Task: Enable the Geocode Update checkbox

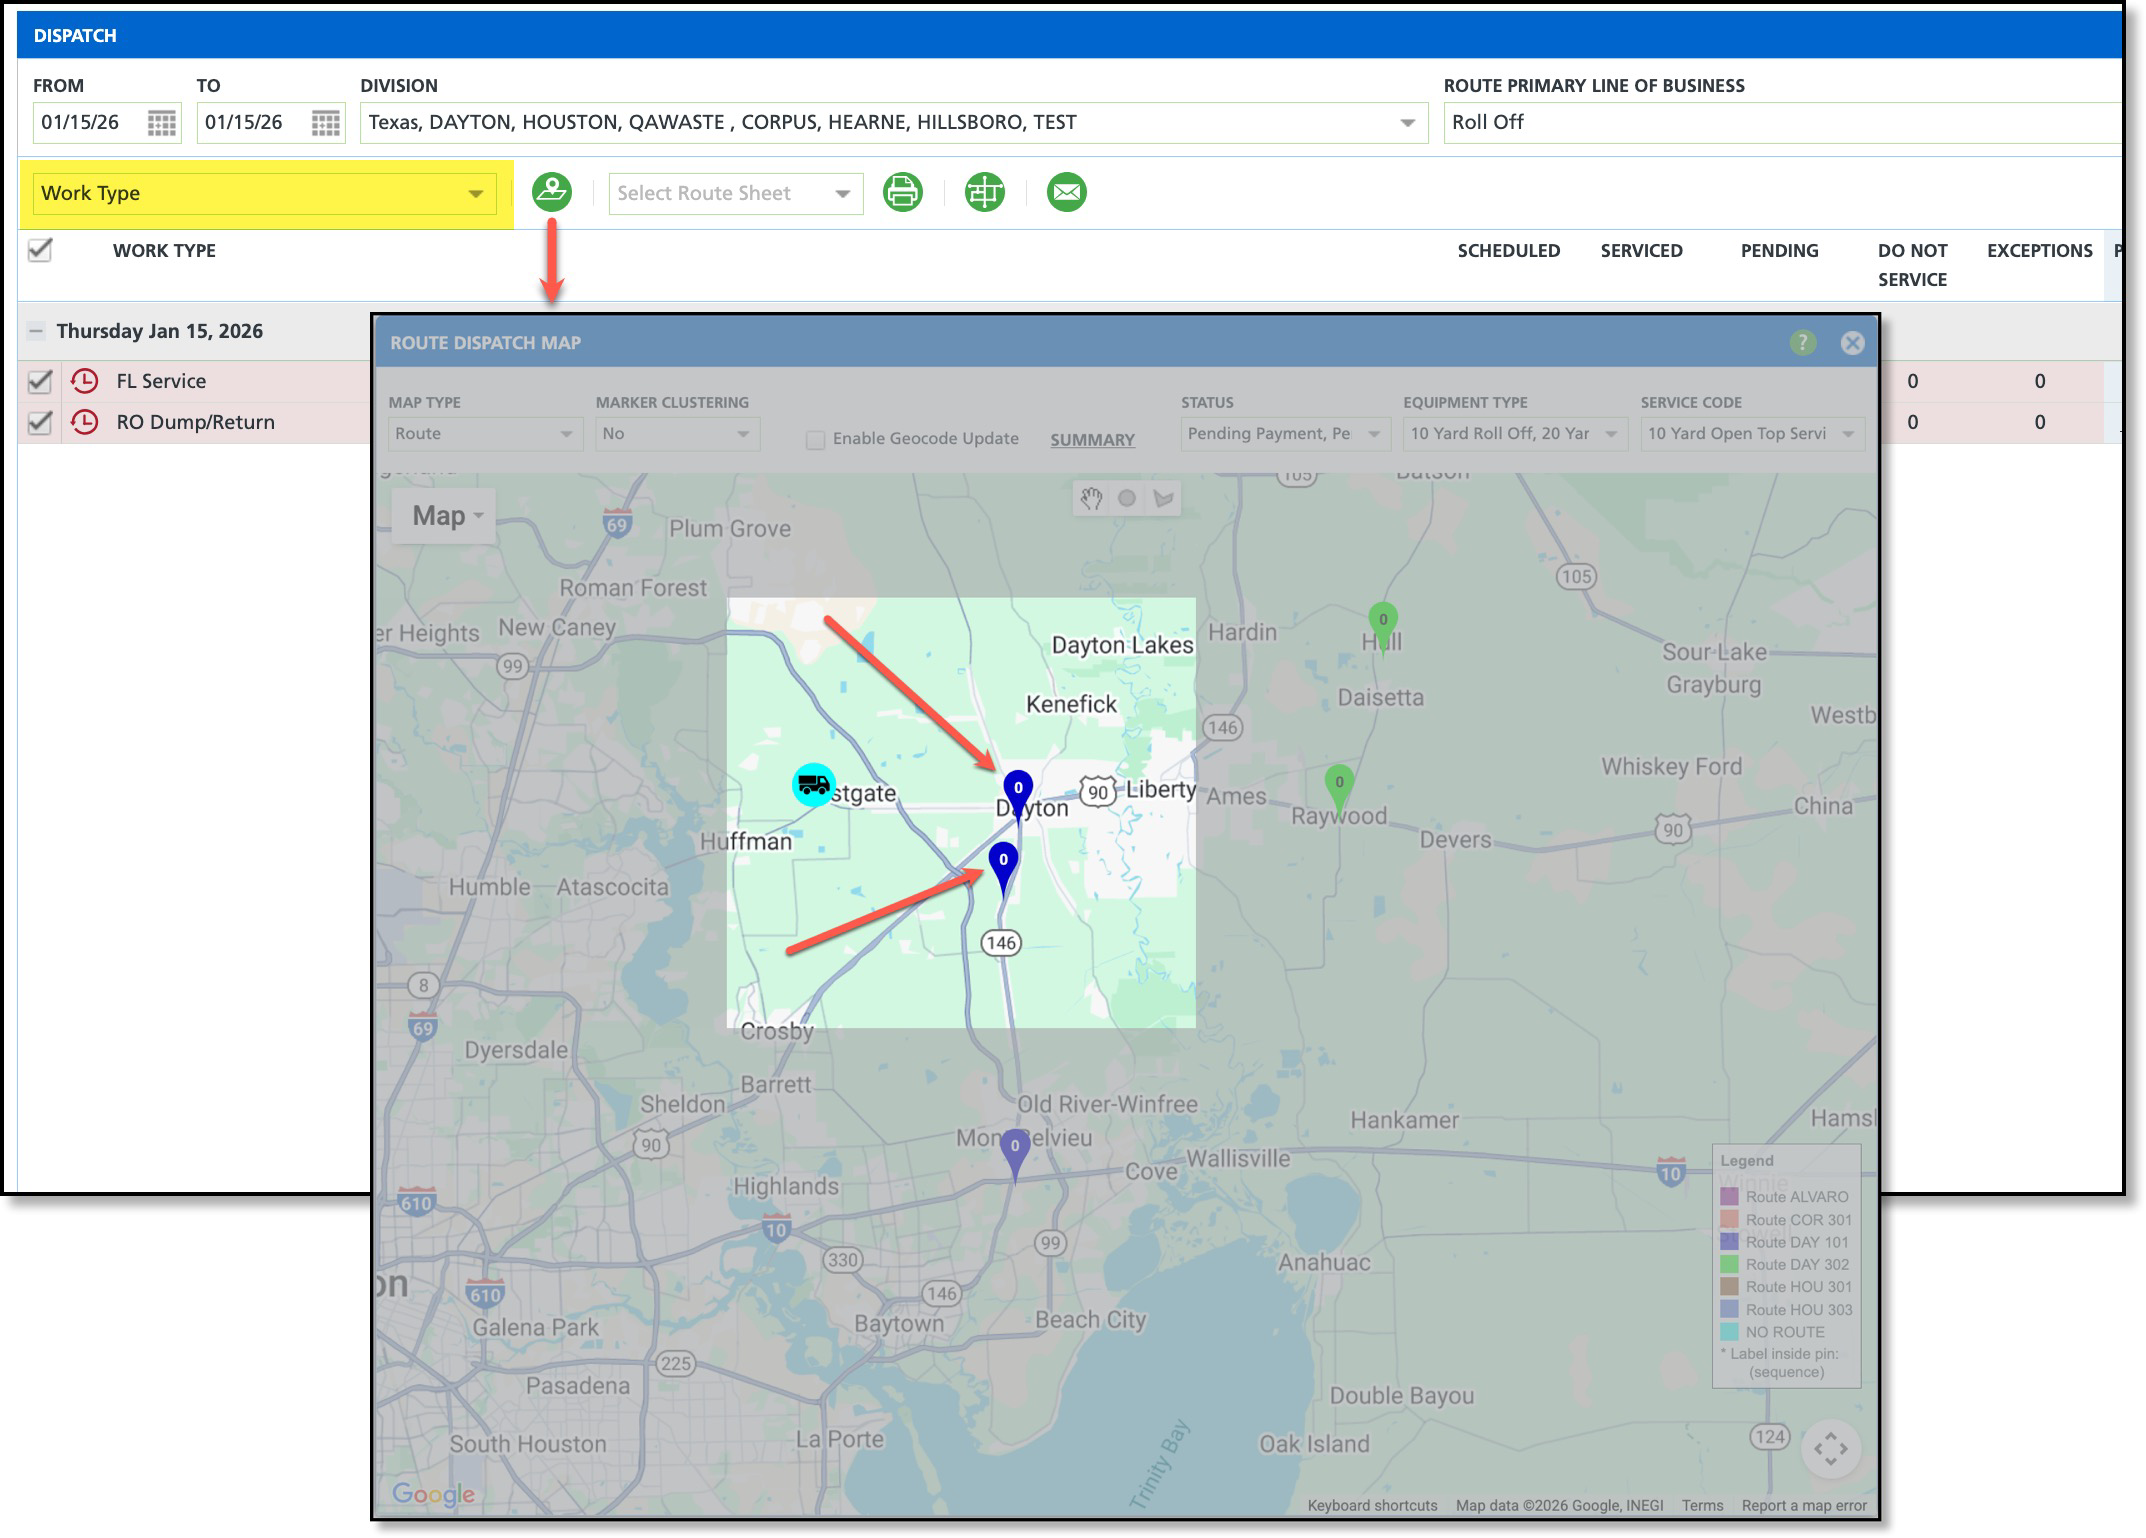Action: point(815,439)
